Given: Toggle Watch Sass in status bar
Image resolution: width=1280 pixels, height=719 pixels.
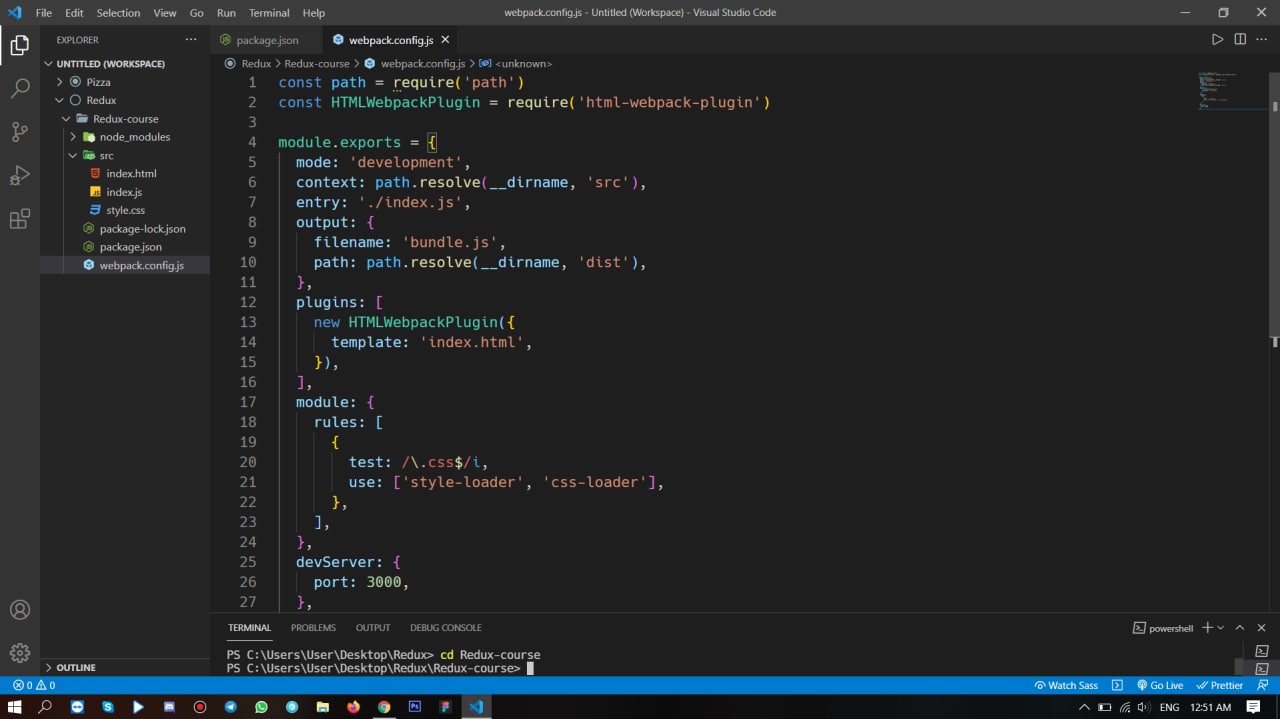Looking at the screenshot, I should 1065,685.
